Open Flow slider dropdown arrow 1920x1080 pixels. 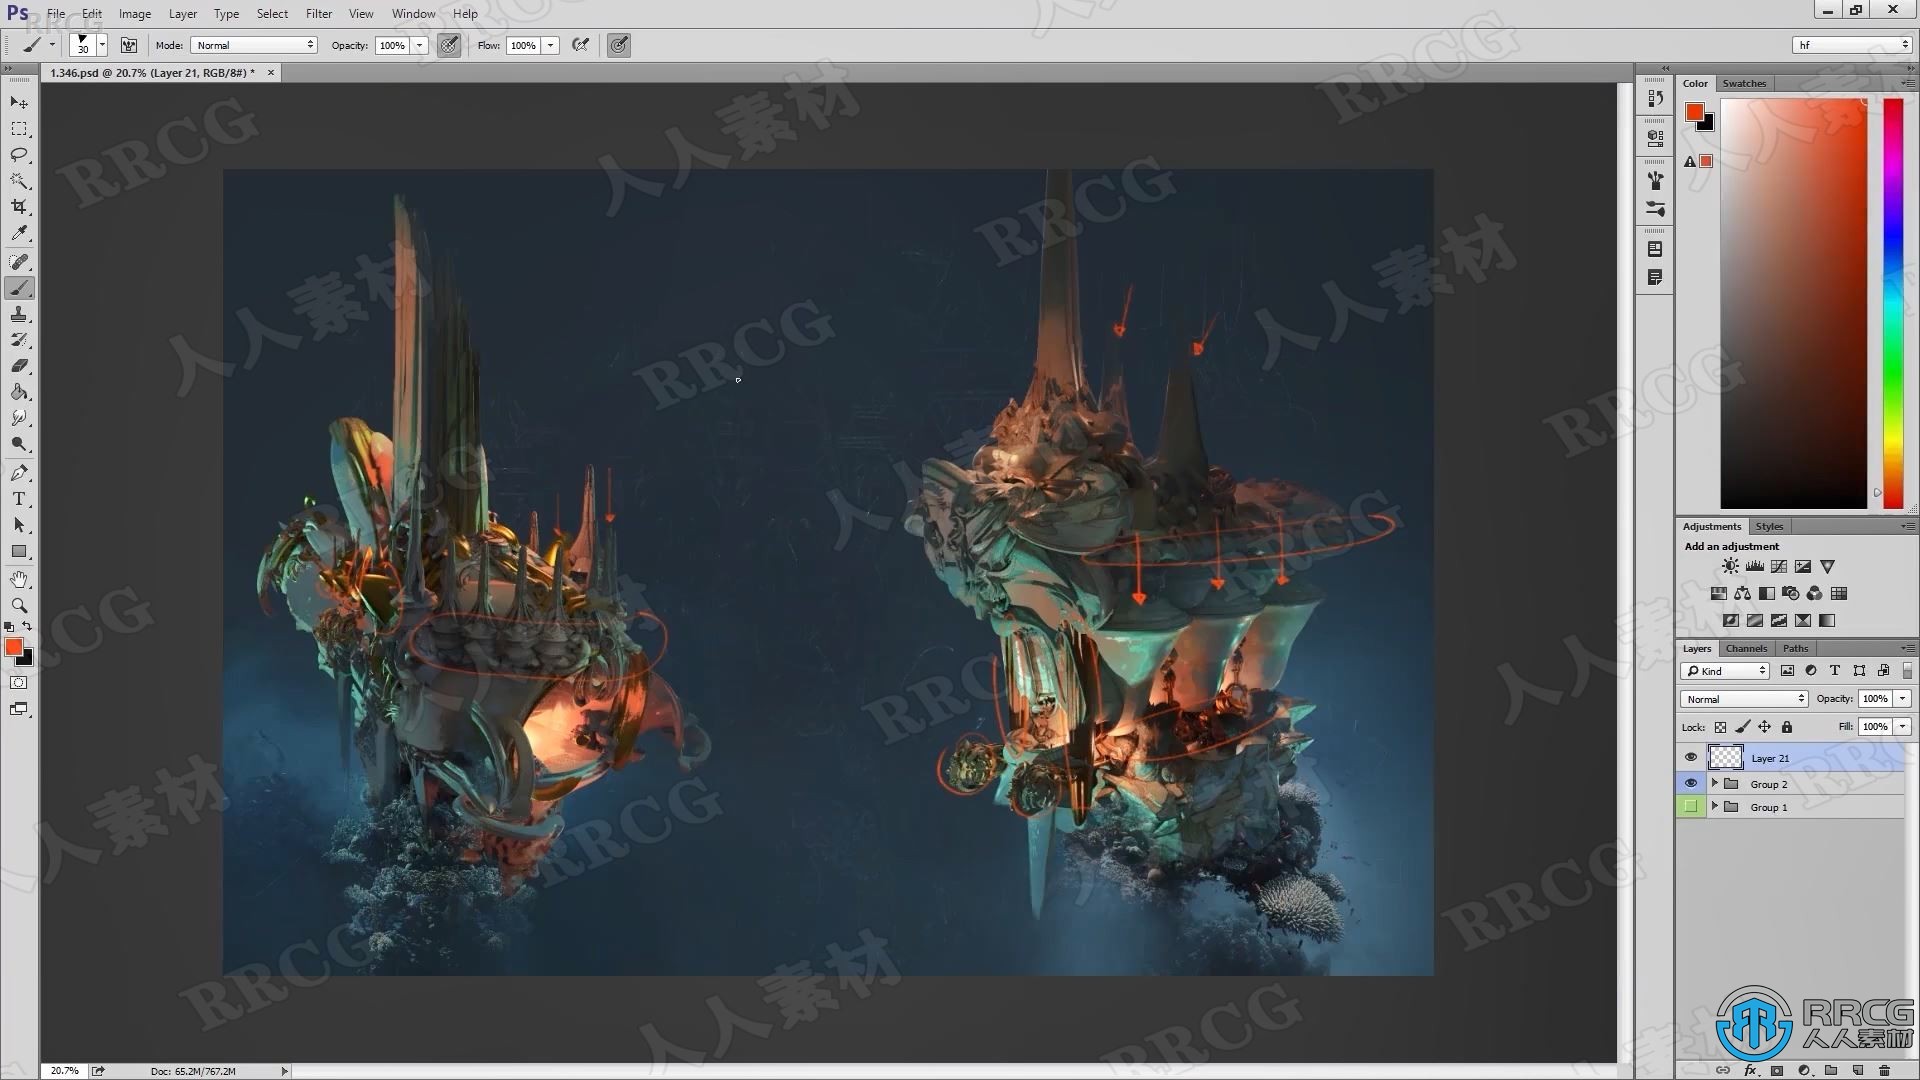pyautogui.click(x=550, y=45)
